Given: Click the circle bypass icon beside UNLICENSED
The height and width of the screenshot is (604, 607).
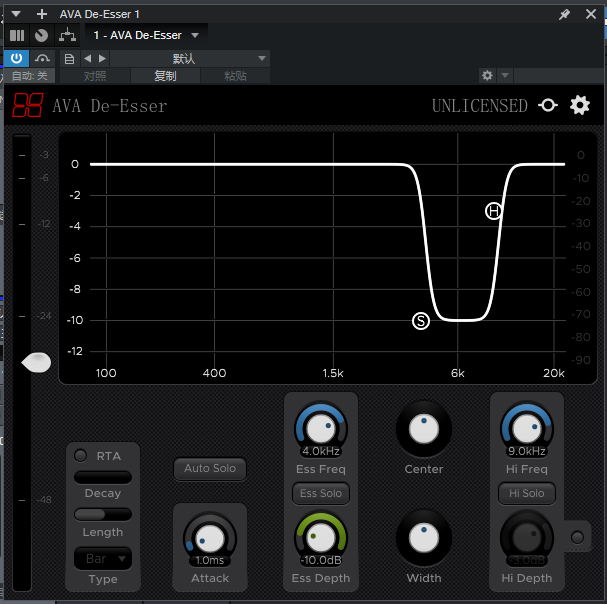Looking at the screenshot, I should pyautogui.click(x=548, y=105).
